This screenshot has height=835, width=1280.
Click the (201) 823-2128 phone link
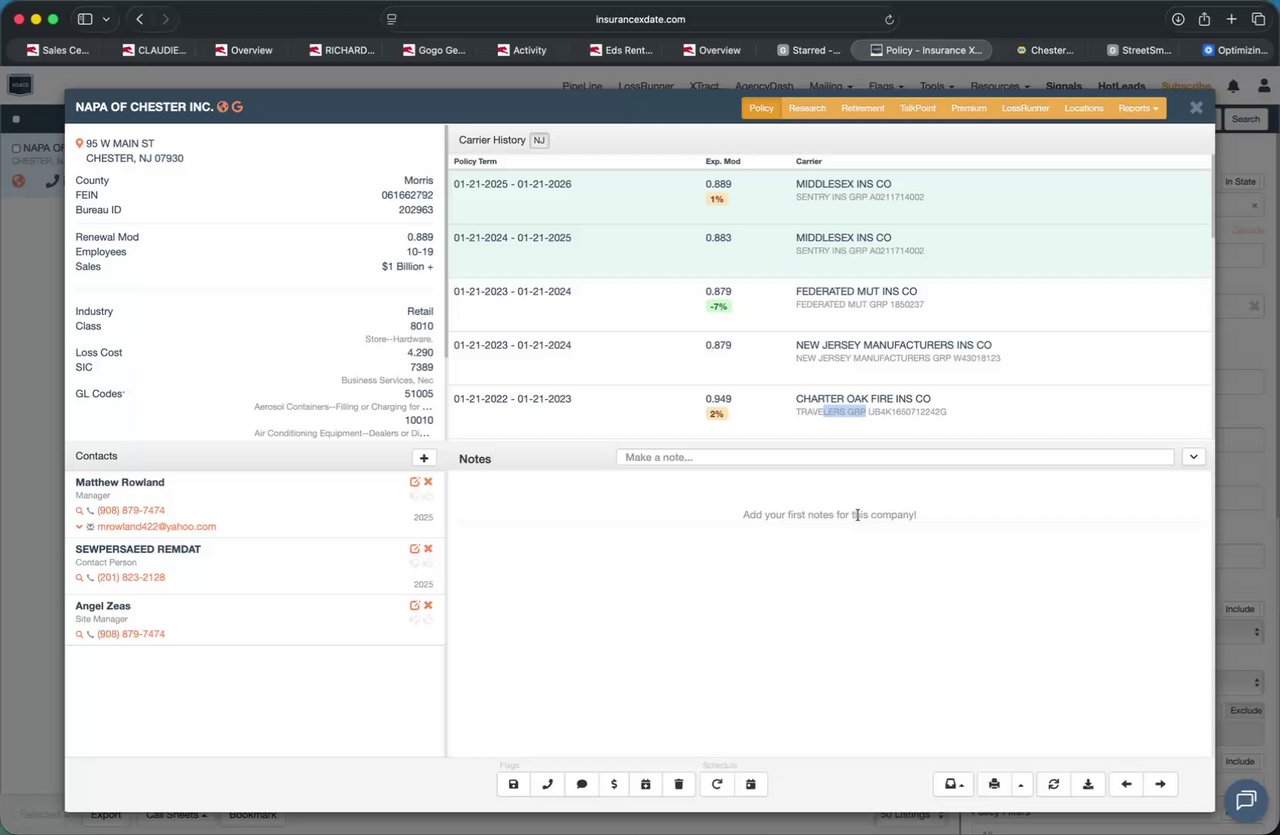(x=131, y=578)
